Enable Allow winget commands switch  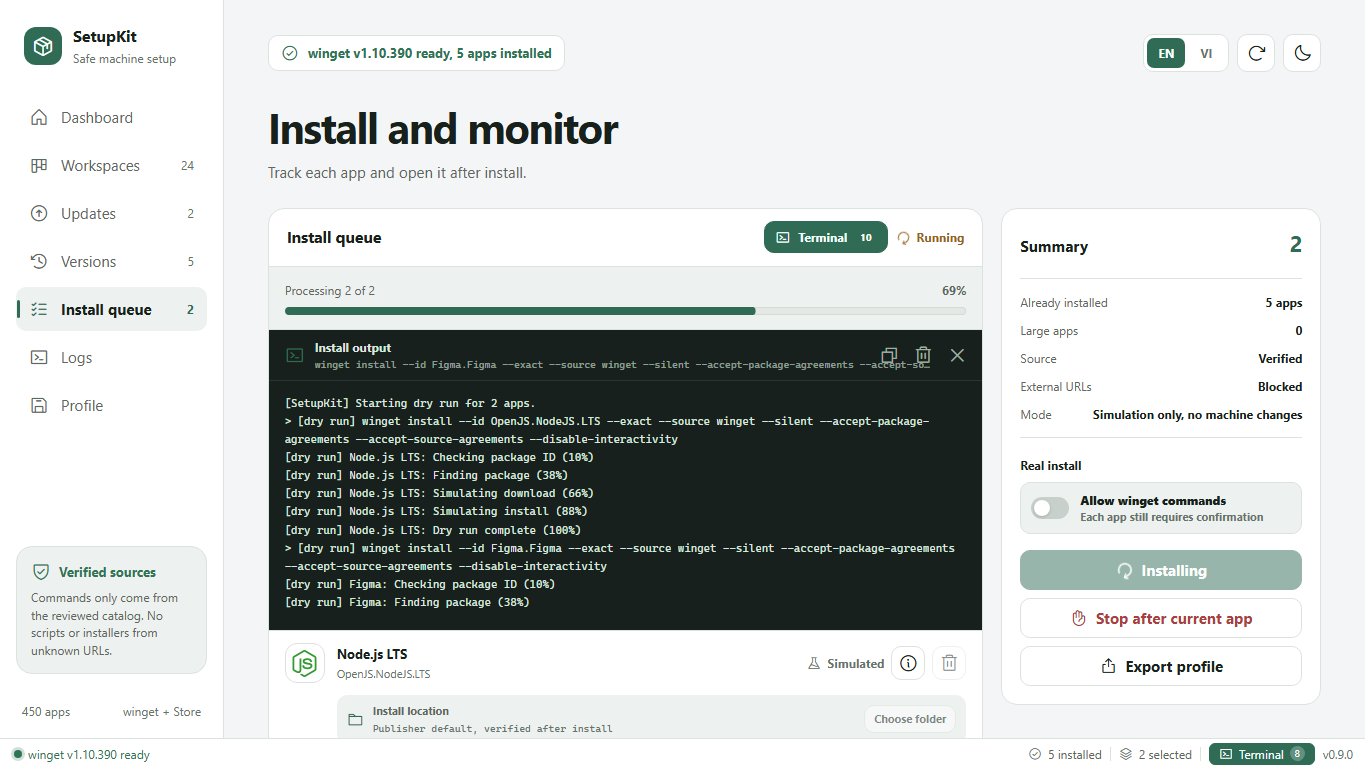(1050, 508)
